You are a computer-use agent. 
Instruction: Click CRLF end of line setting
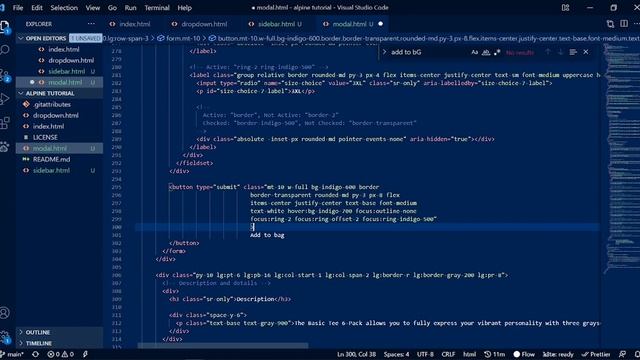448,354
